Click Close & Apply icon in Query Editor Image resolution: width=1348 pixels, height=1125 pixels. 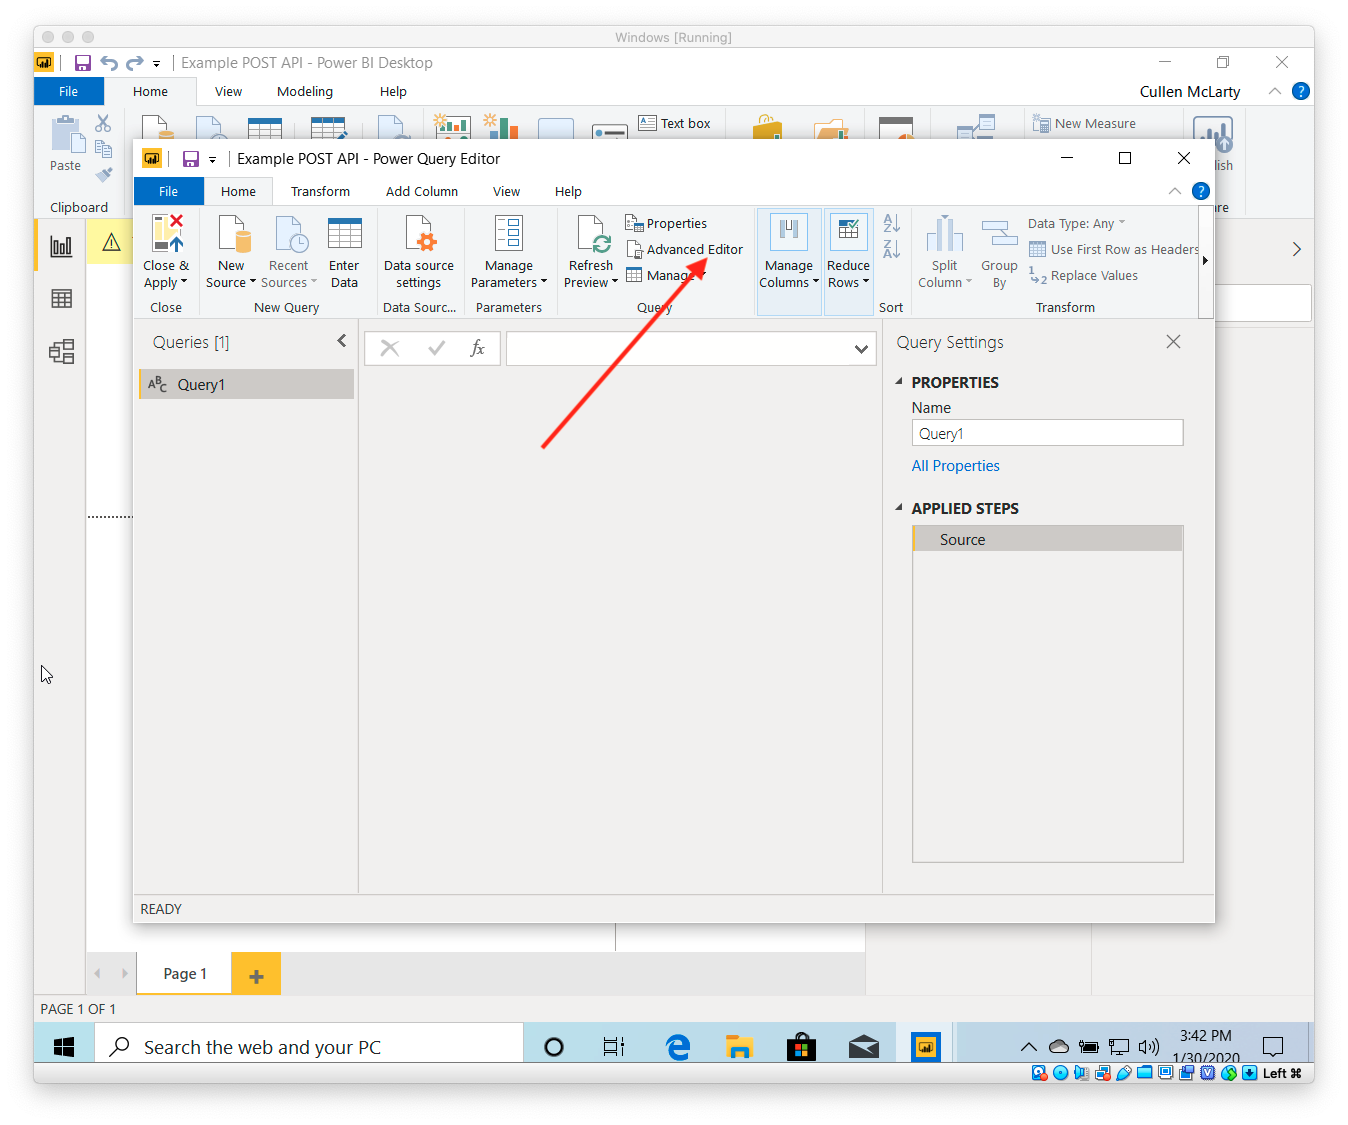point(167,233)
